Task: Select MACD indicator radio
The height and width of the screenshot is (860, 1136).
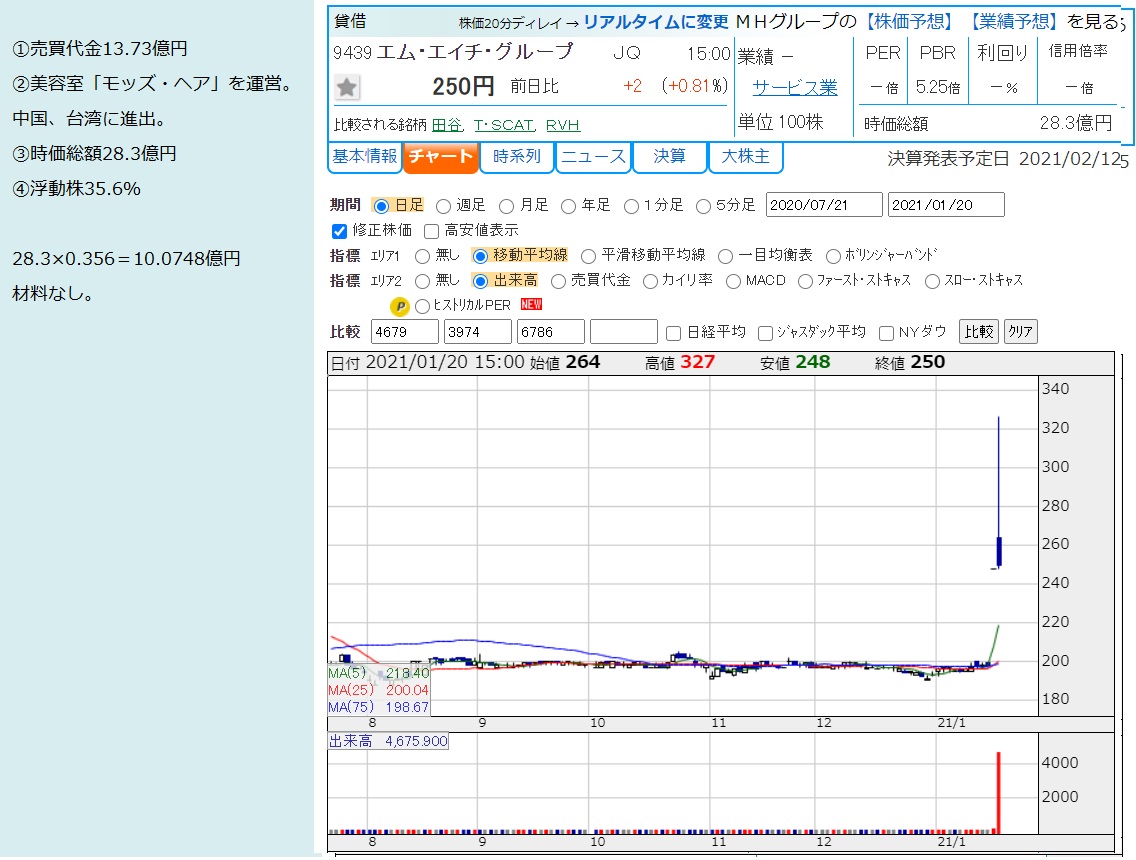Action: 733,281
